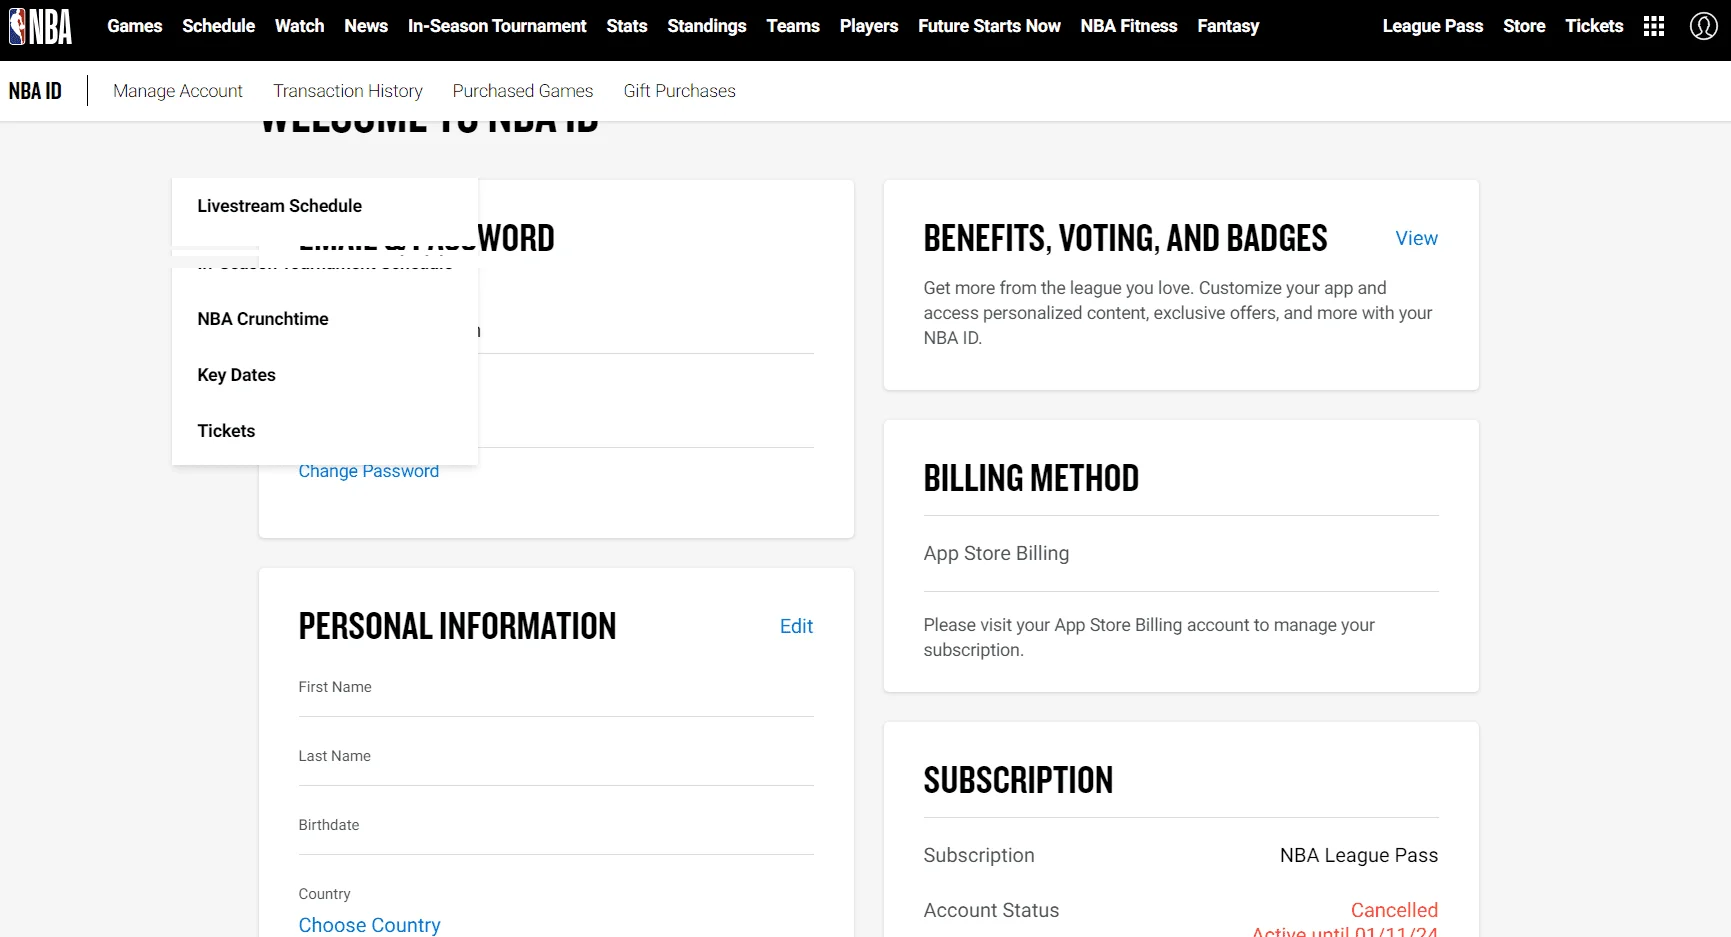Open the Schedule nav menu

[218, 26]
